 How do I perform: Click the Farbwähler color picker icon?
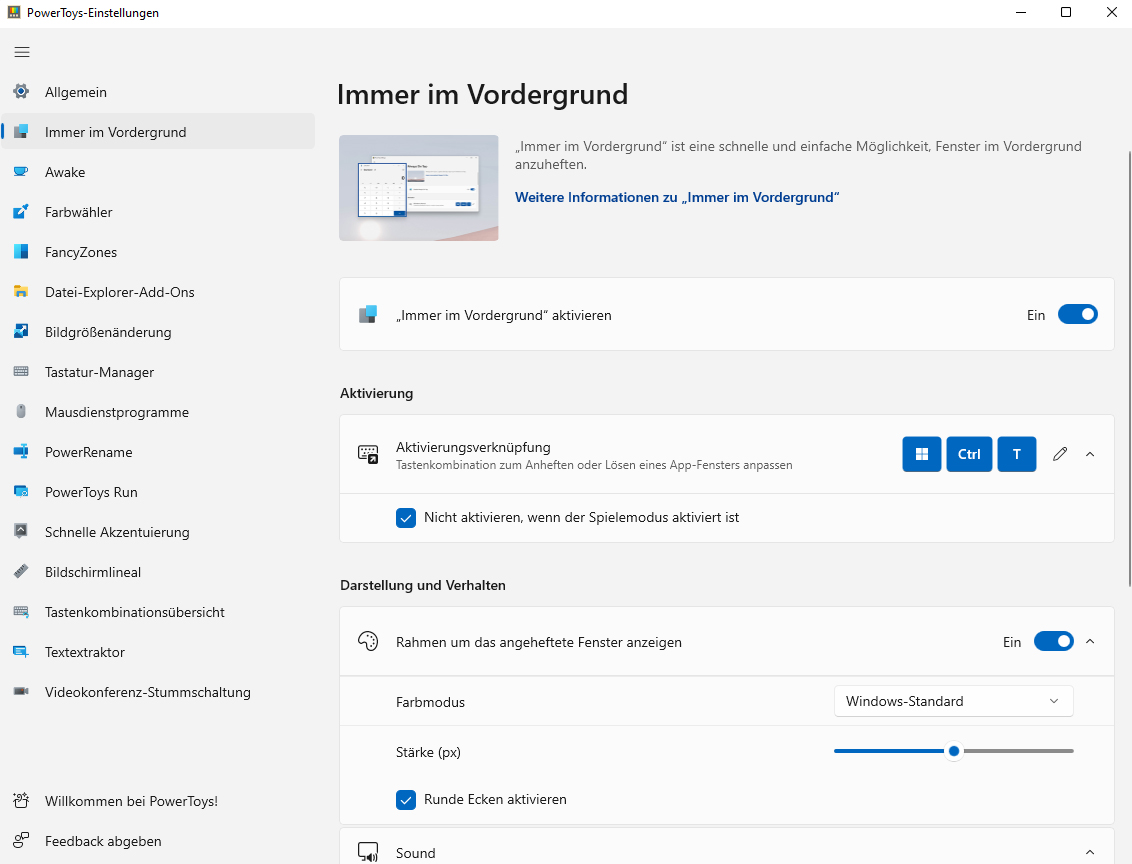(x=21, y=211)
